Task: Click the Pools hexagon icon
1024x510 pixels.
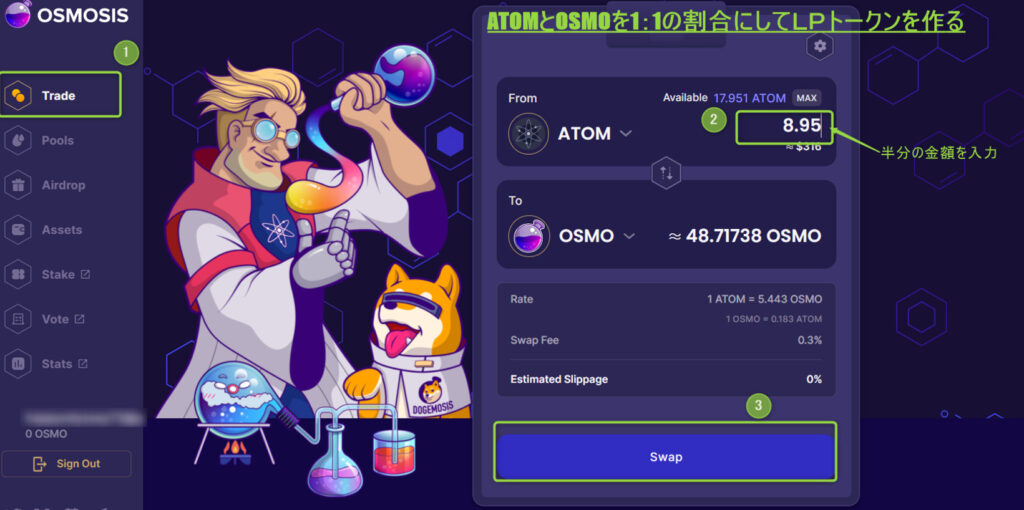Action: pyautogui.click(x=18, y=140)
